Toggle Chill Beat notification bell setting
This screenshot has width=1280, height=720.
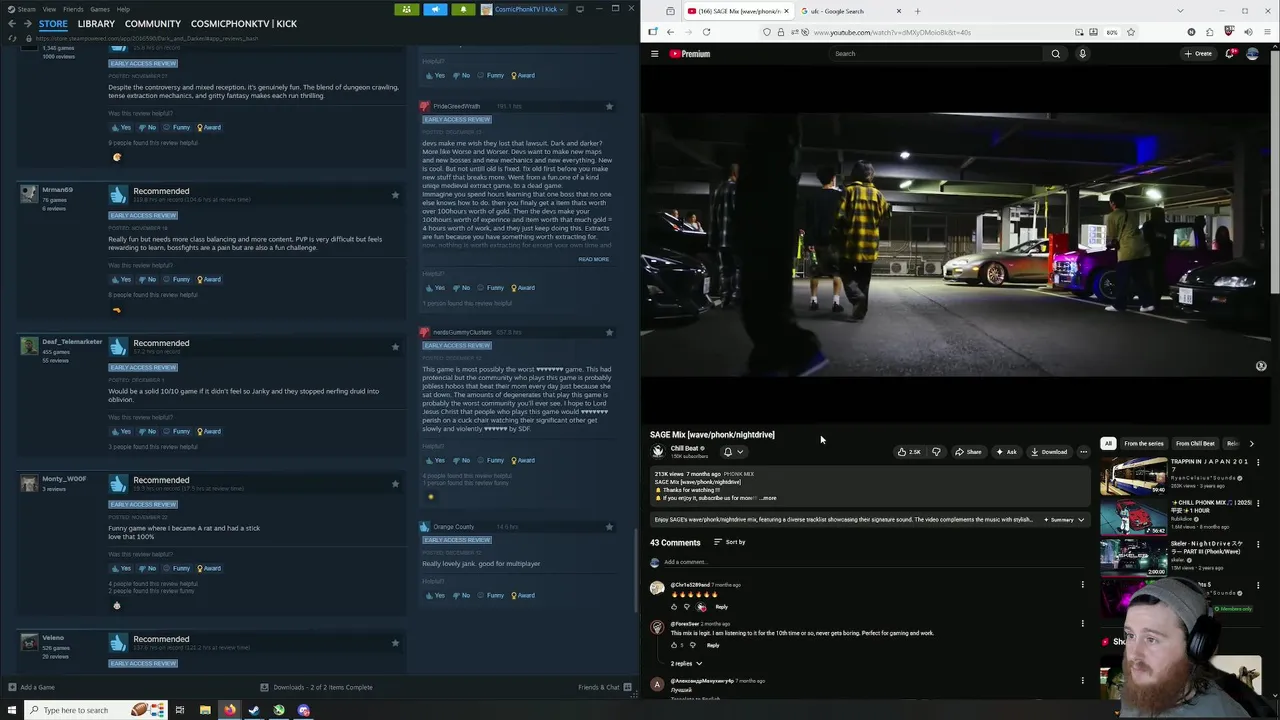(733, 452)
